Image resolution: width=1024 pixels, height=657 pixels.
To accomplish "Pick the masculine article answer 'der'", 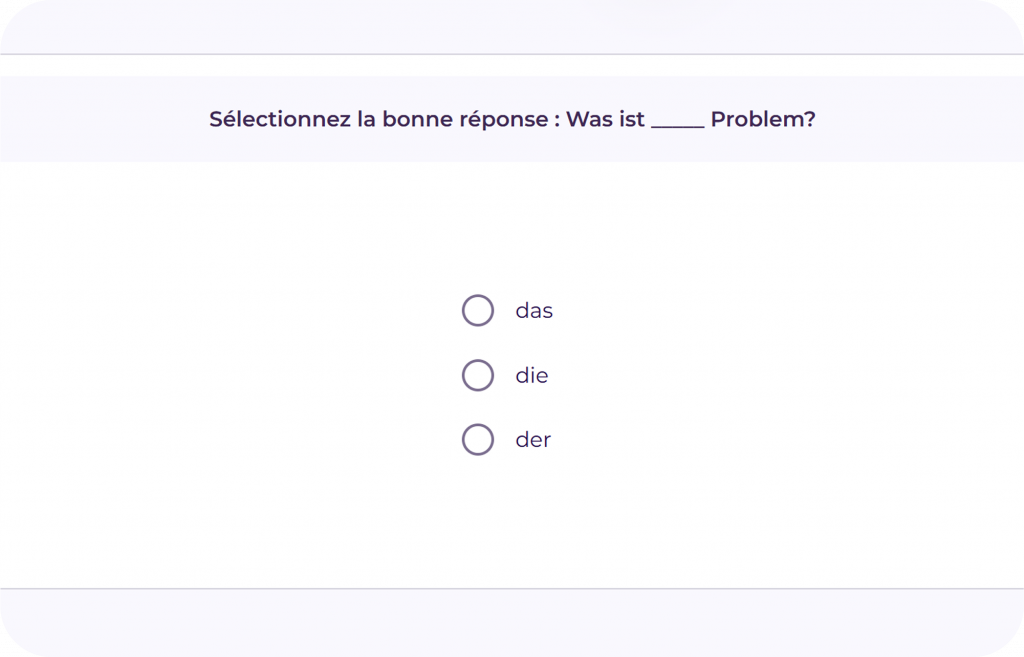I will point(478,439).
